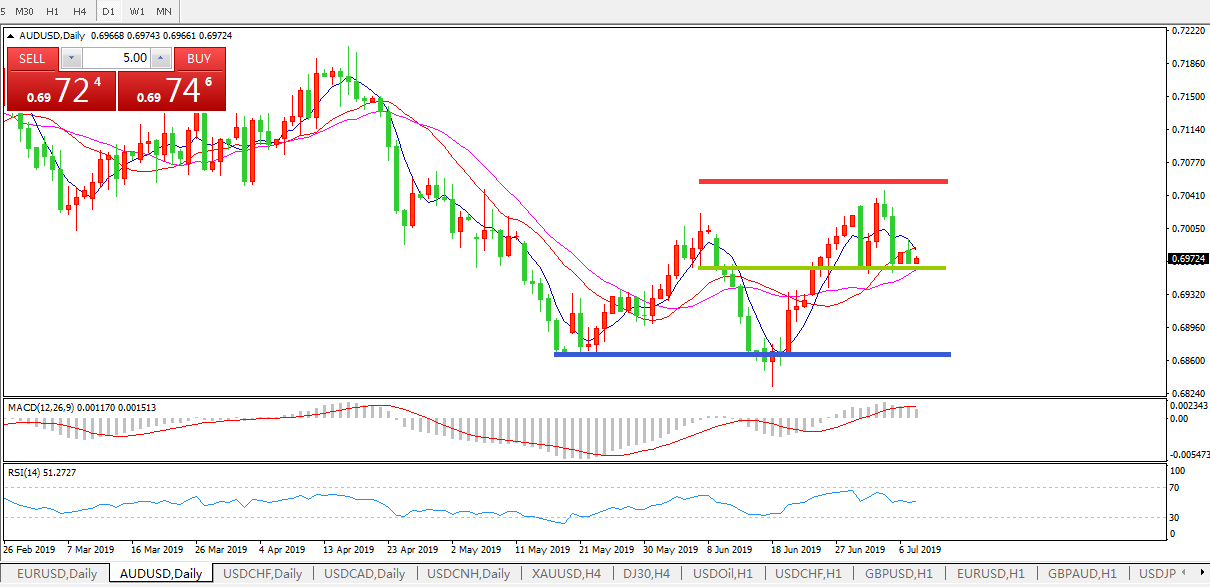This screenshot has width=1210, height=587.
Task: Switch to the USDCHF,Daily chart tab
Action: (x=263, y=574)
